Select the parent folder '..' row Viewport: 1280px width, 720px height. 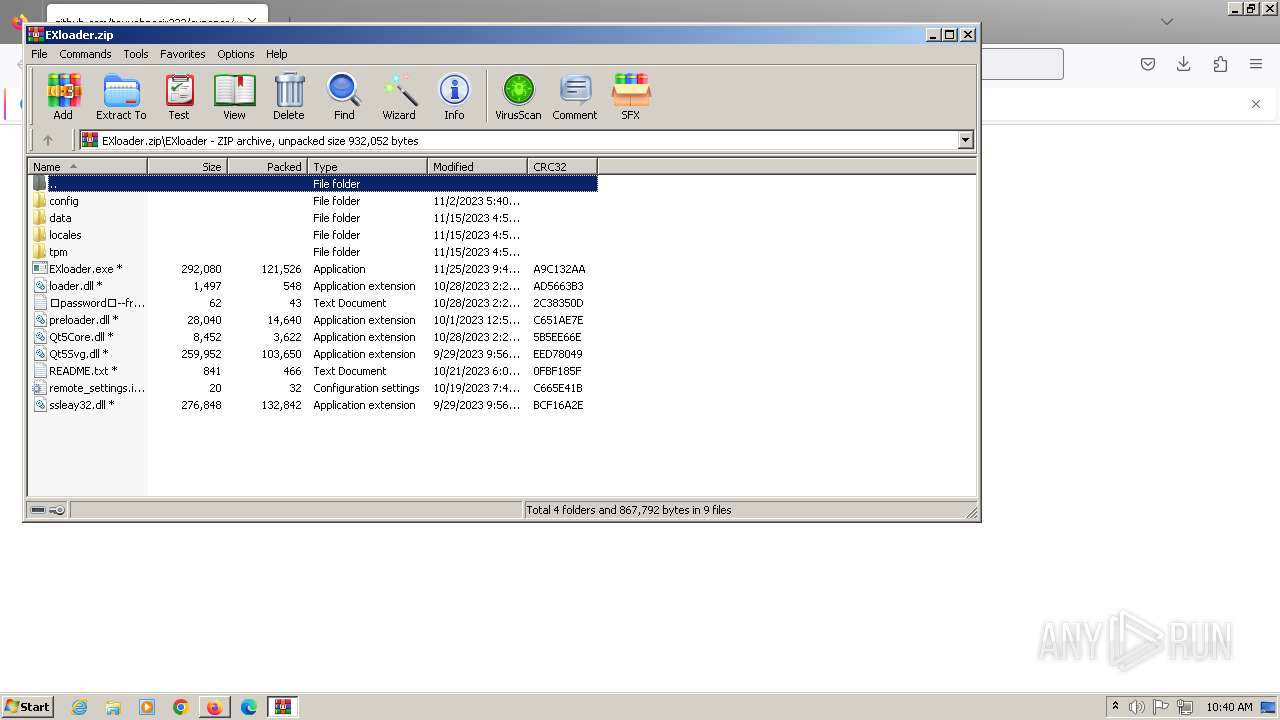tap(313, 184)
